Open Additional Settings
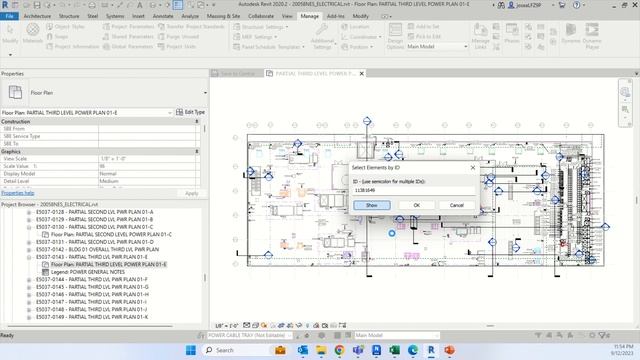The width and height of the screenshot is (640, 360). point(322,36)
